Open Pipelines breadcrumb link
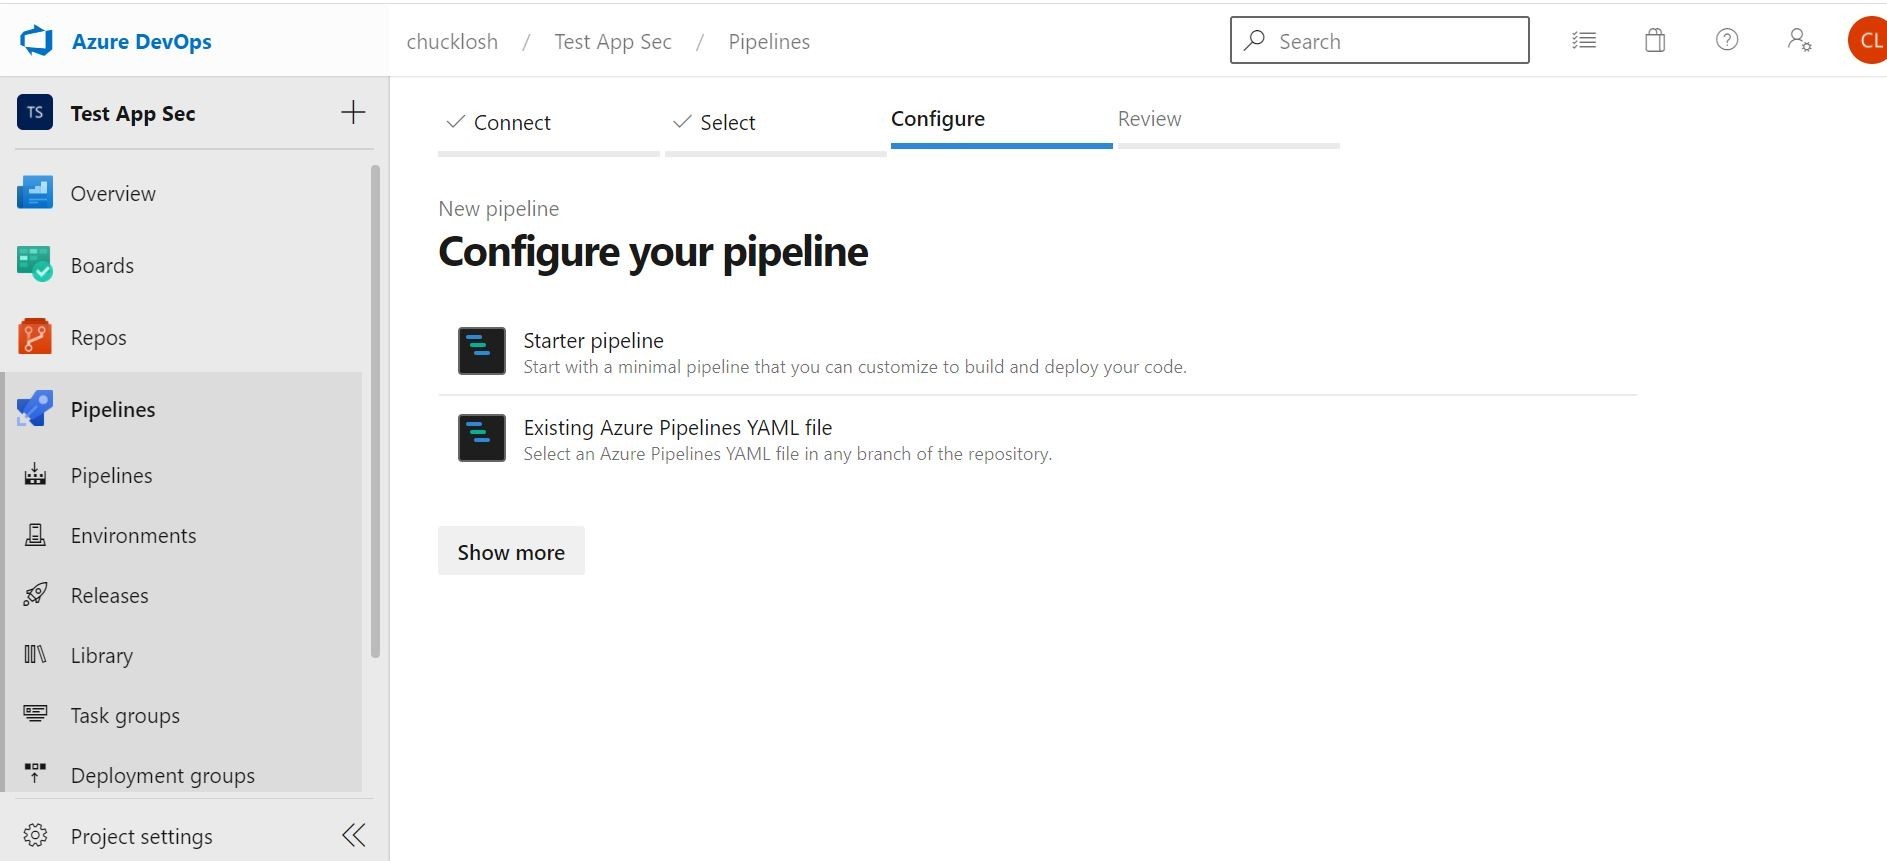The width and height of the screenshot is (1887, 861). pos(769,41)
